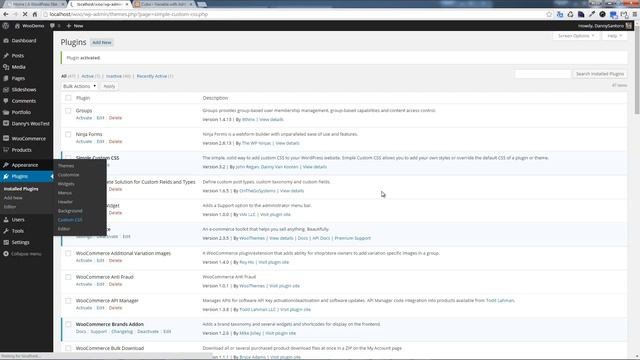This screenshot has height=360, width=640.
Task: Click in the plugin search field
Action: 542,74
